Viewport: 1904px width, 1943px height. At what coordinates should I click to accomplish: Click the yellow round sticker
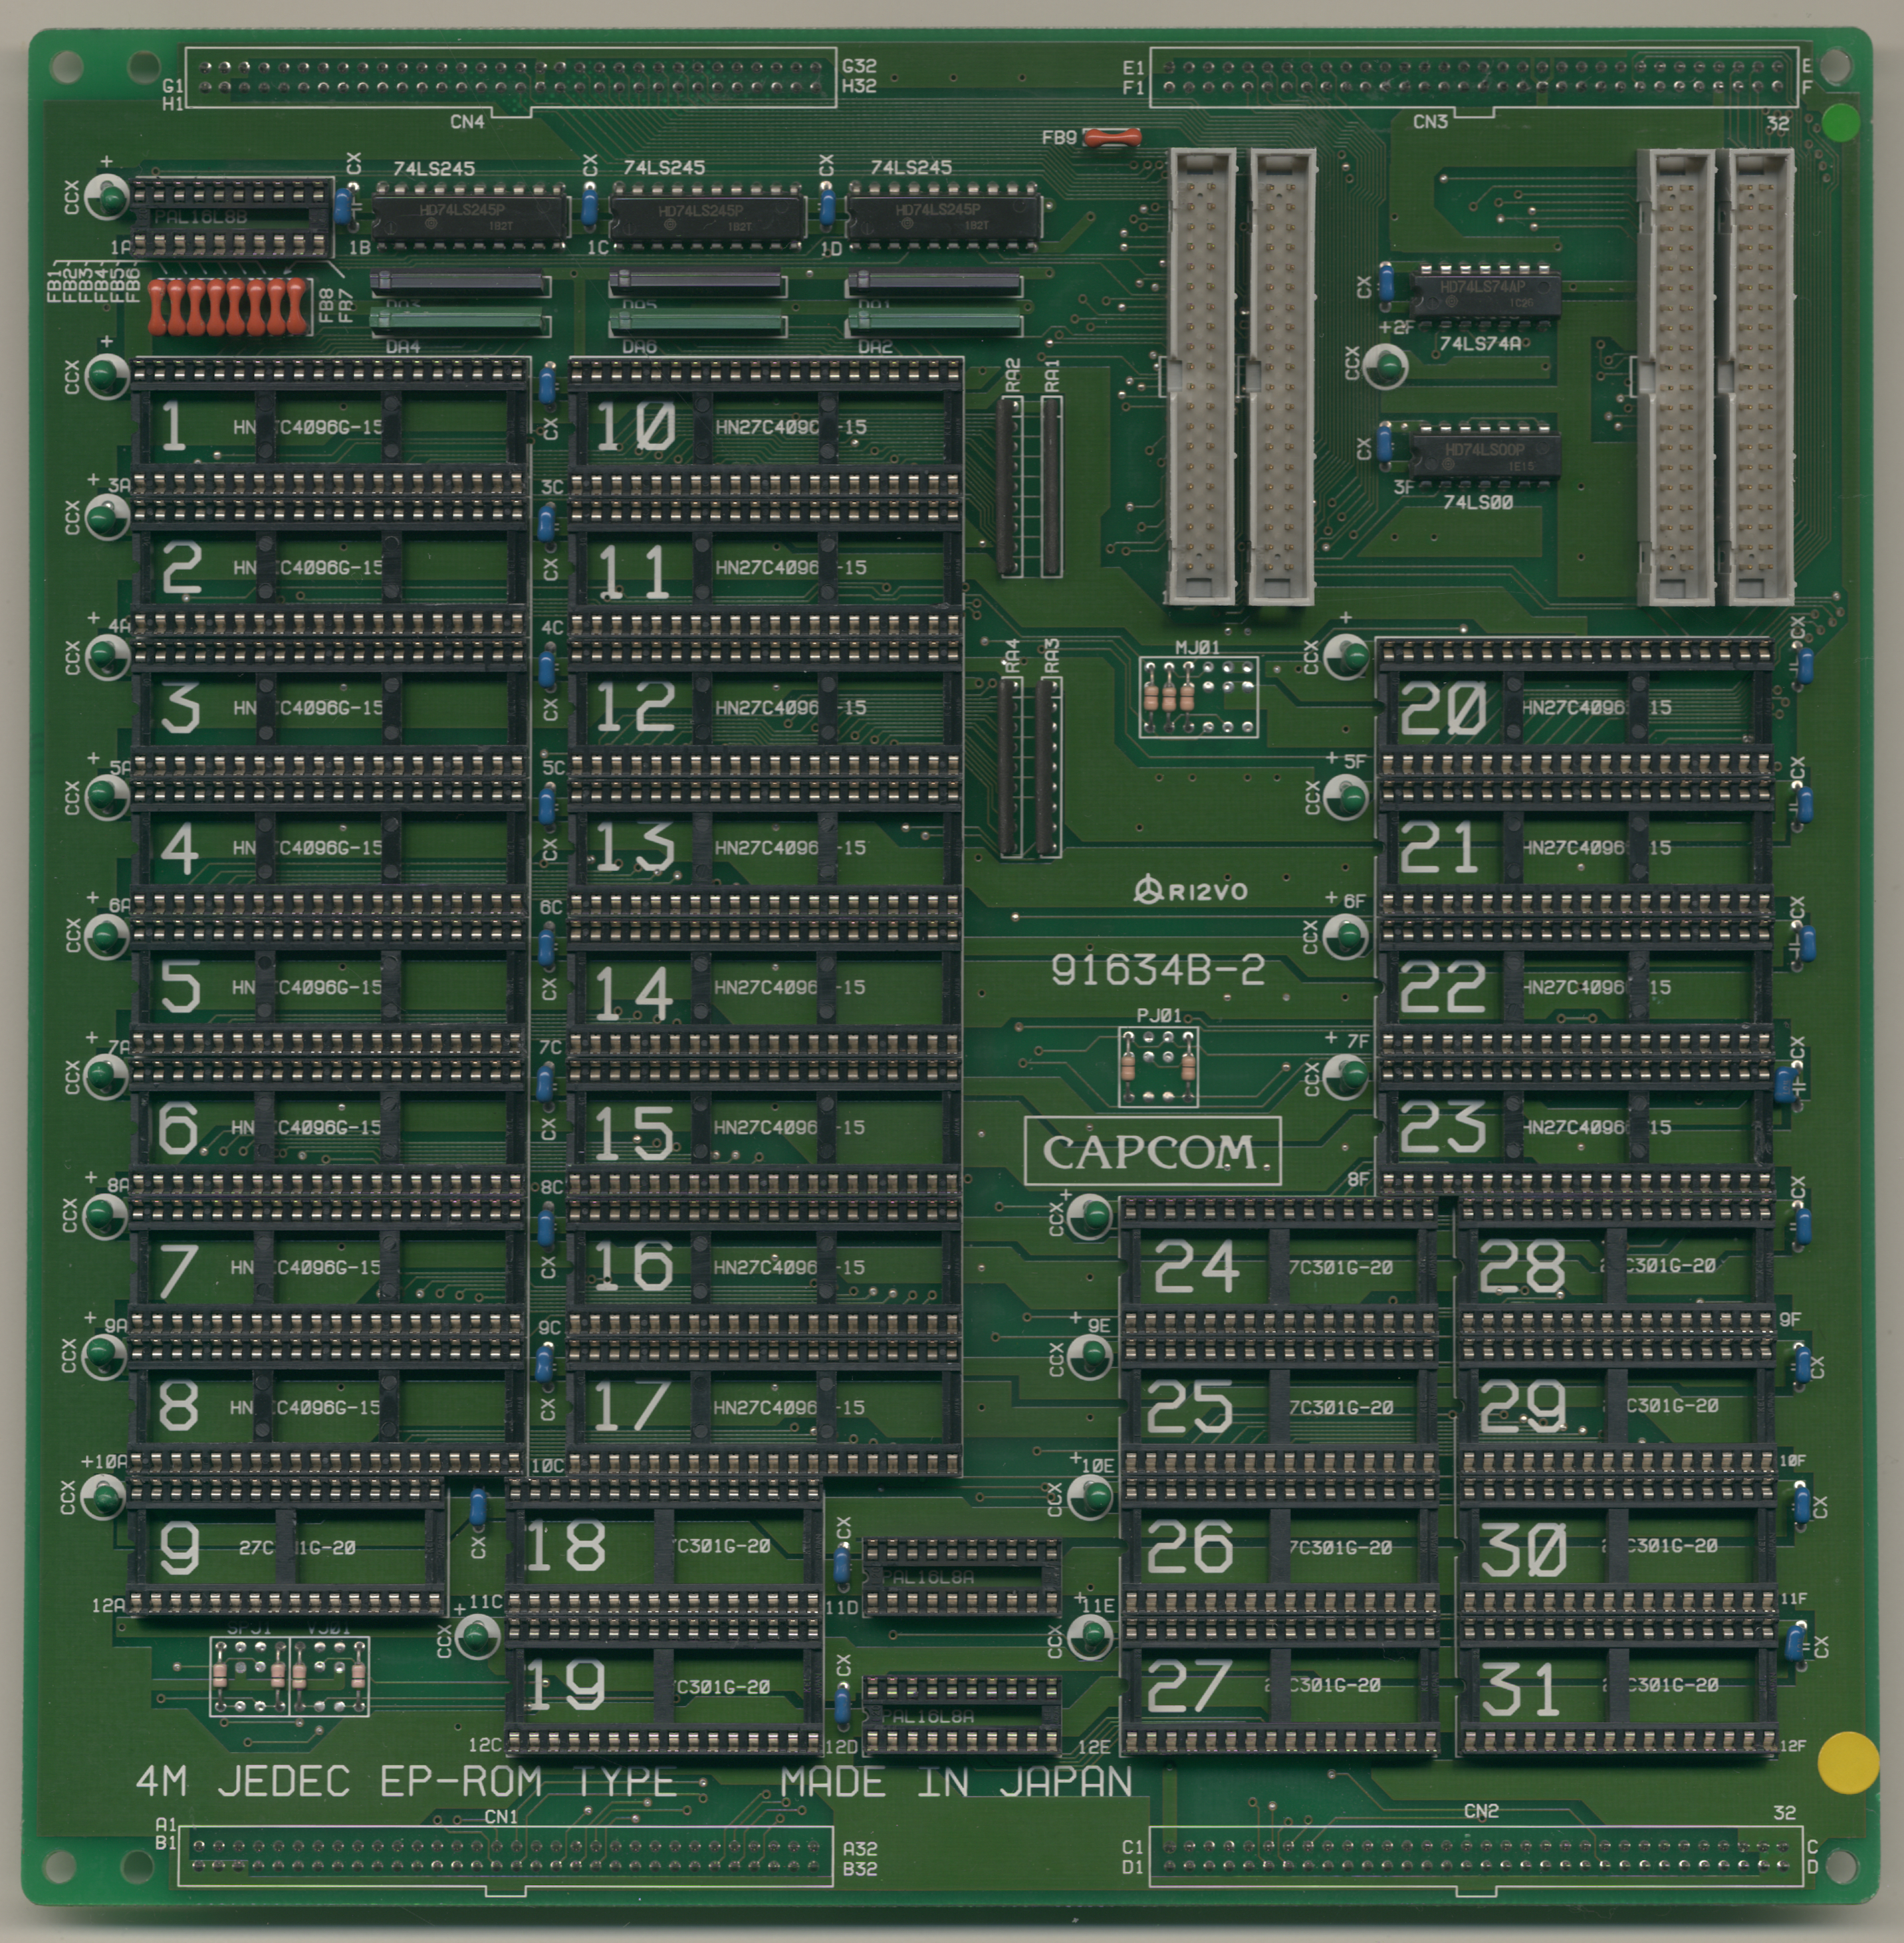(x=1848, y=1764)
